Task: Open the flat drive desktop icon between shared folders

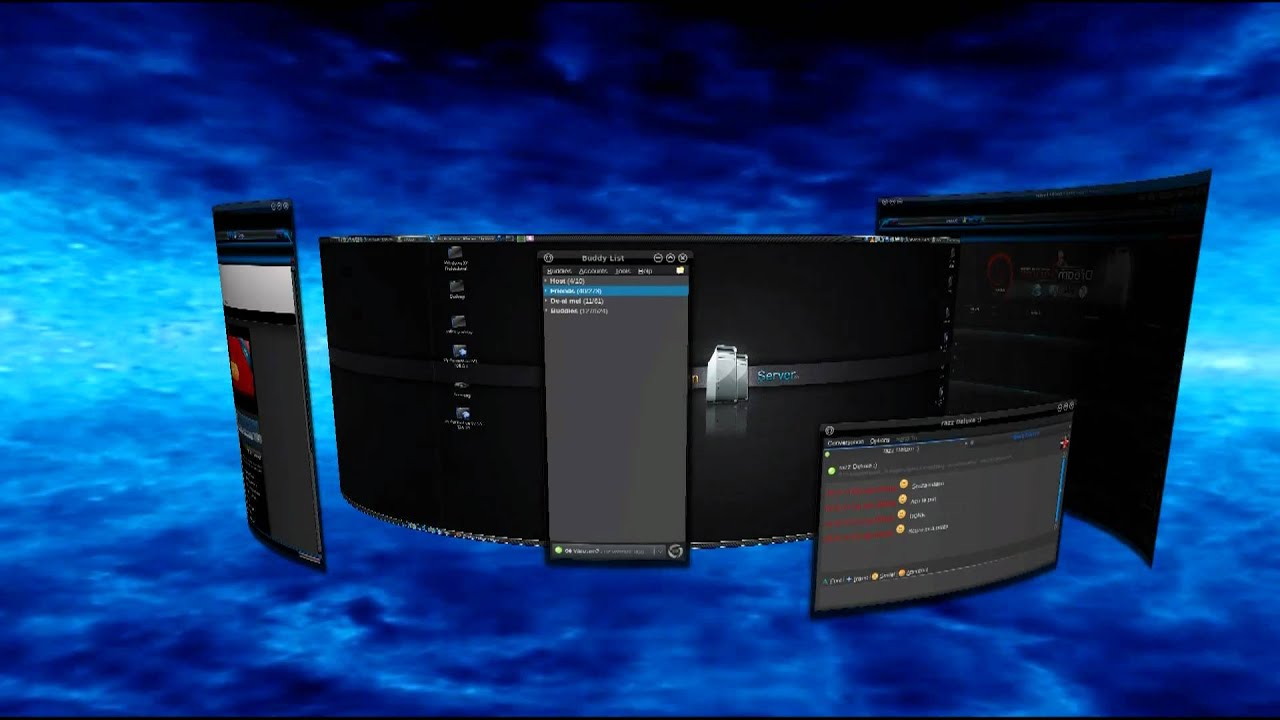Action: click(461, 384)
